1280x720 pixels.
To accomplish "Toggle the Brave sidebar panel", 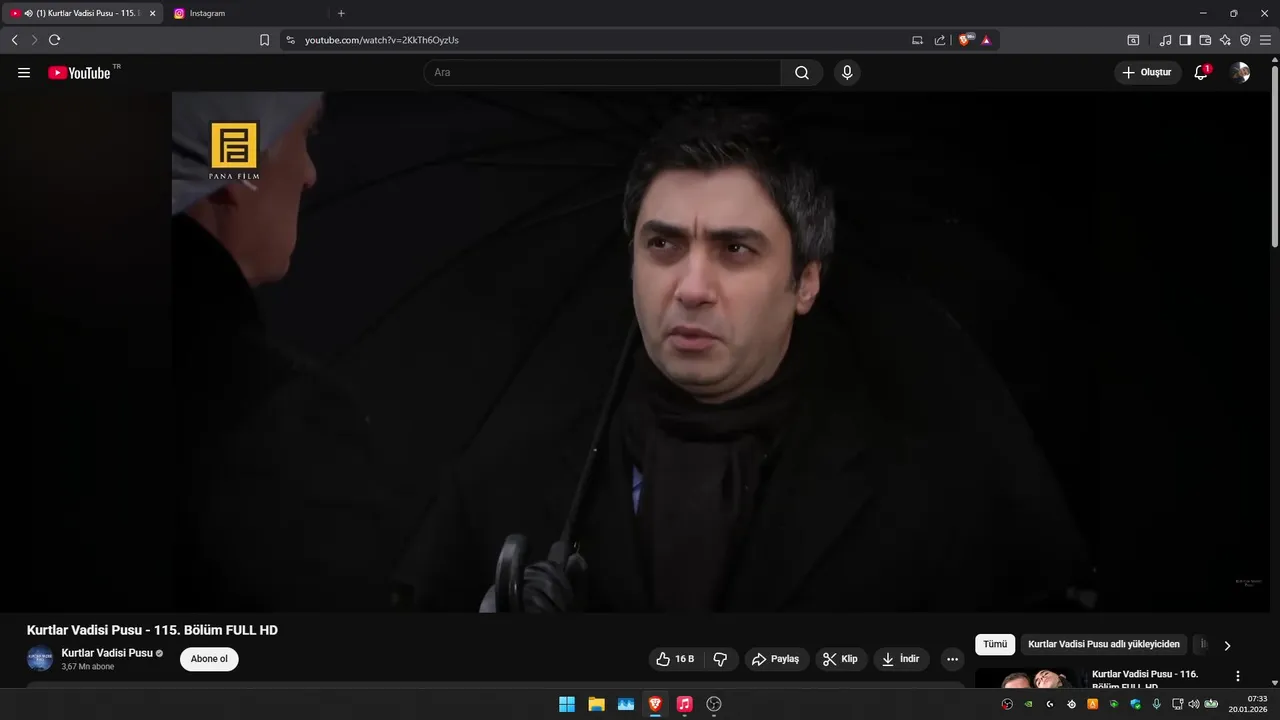I will 1185,40.
